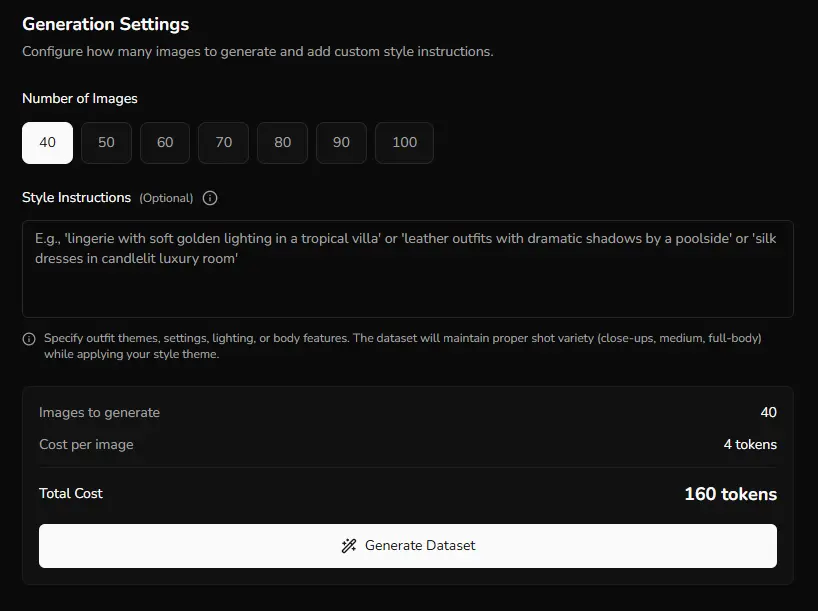The height and width of the screenshot is (611, 818).
Task: Click the info icon beside Style Instructions
Action: point(210,198)
